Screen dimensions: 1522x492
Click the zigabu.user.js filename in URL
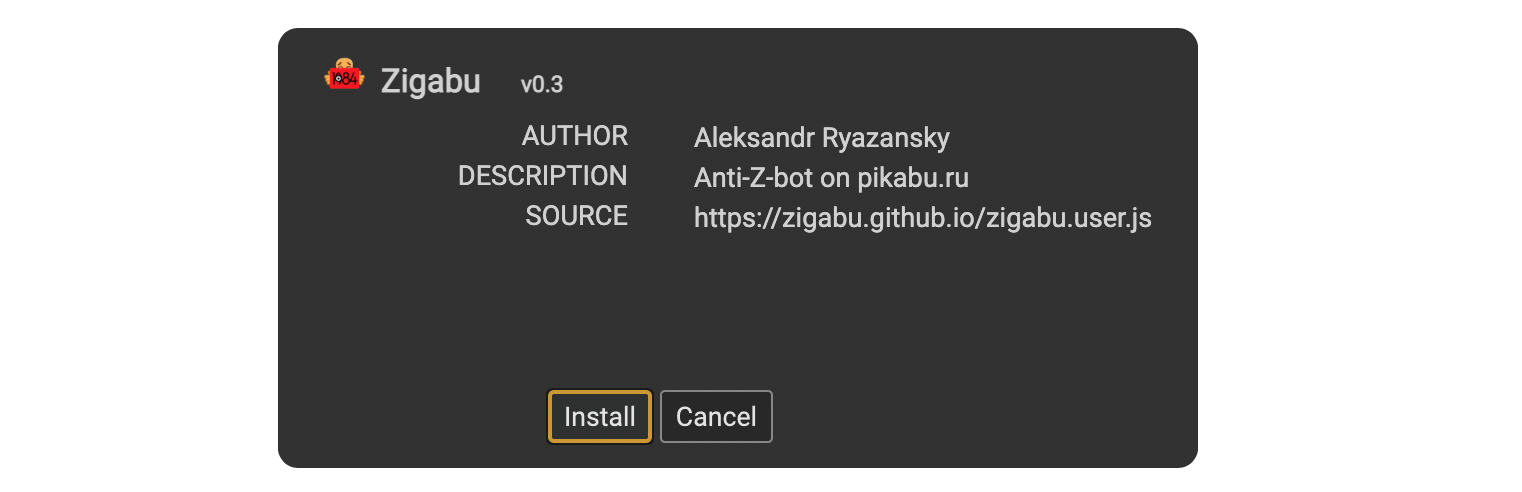pos(1069,218)
